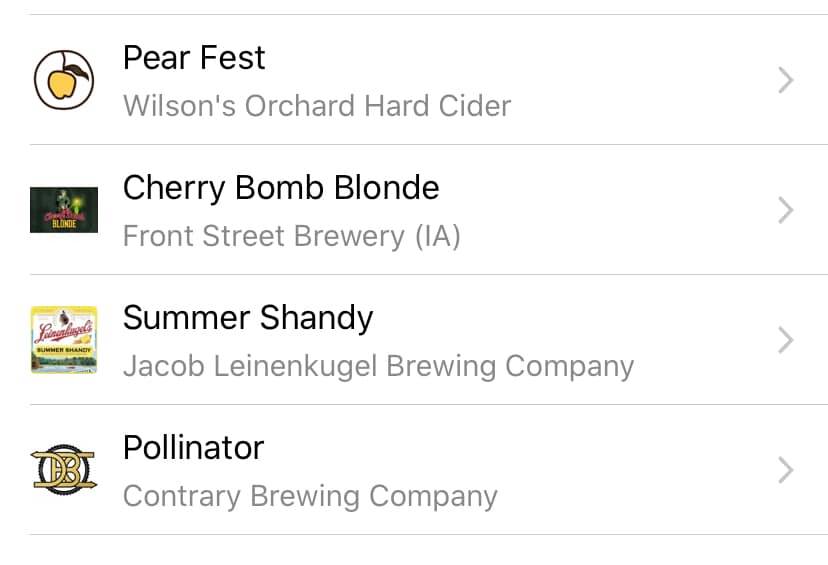Select the Cherry Bomb Blonde title text

point(281,188)
